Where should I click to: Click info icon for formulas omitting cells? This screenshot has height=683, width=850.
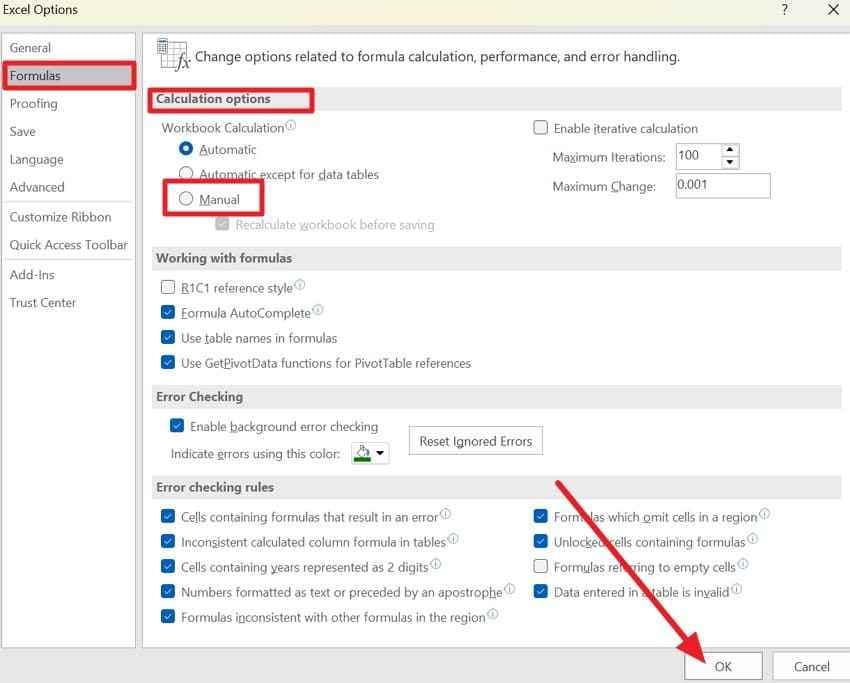click(x=764, y=513)
